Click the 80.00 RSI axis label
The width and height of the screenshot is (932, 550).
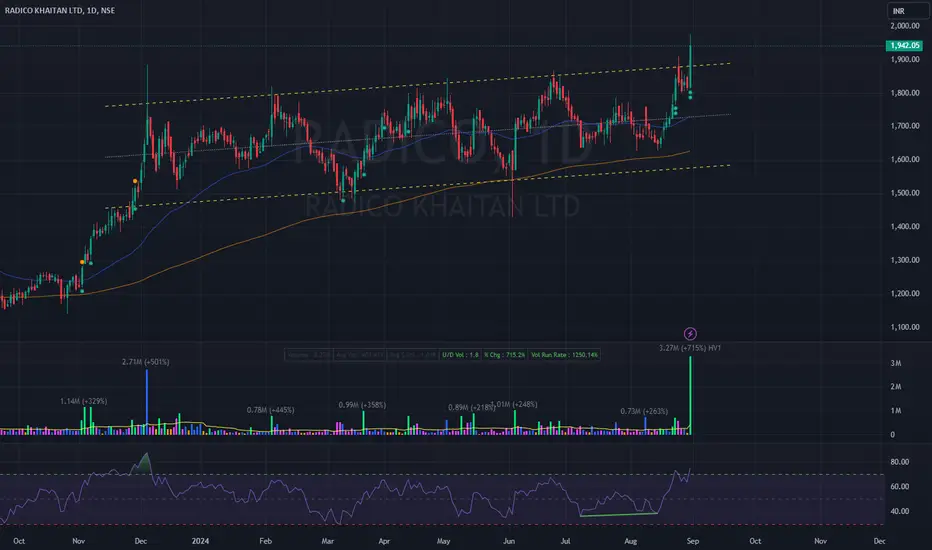click(x=899, y=462)
